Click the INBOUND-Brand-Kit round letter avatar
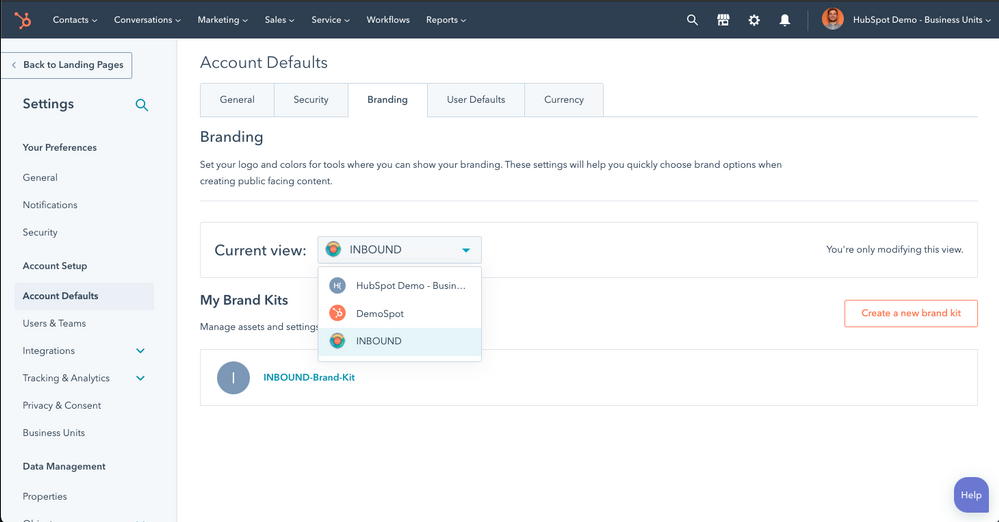Screen dimensions: 999x522 coord(233,377)
